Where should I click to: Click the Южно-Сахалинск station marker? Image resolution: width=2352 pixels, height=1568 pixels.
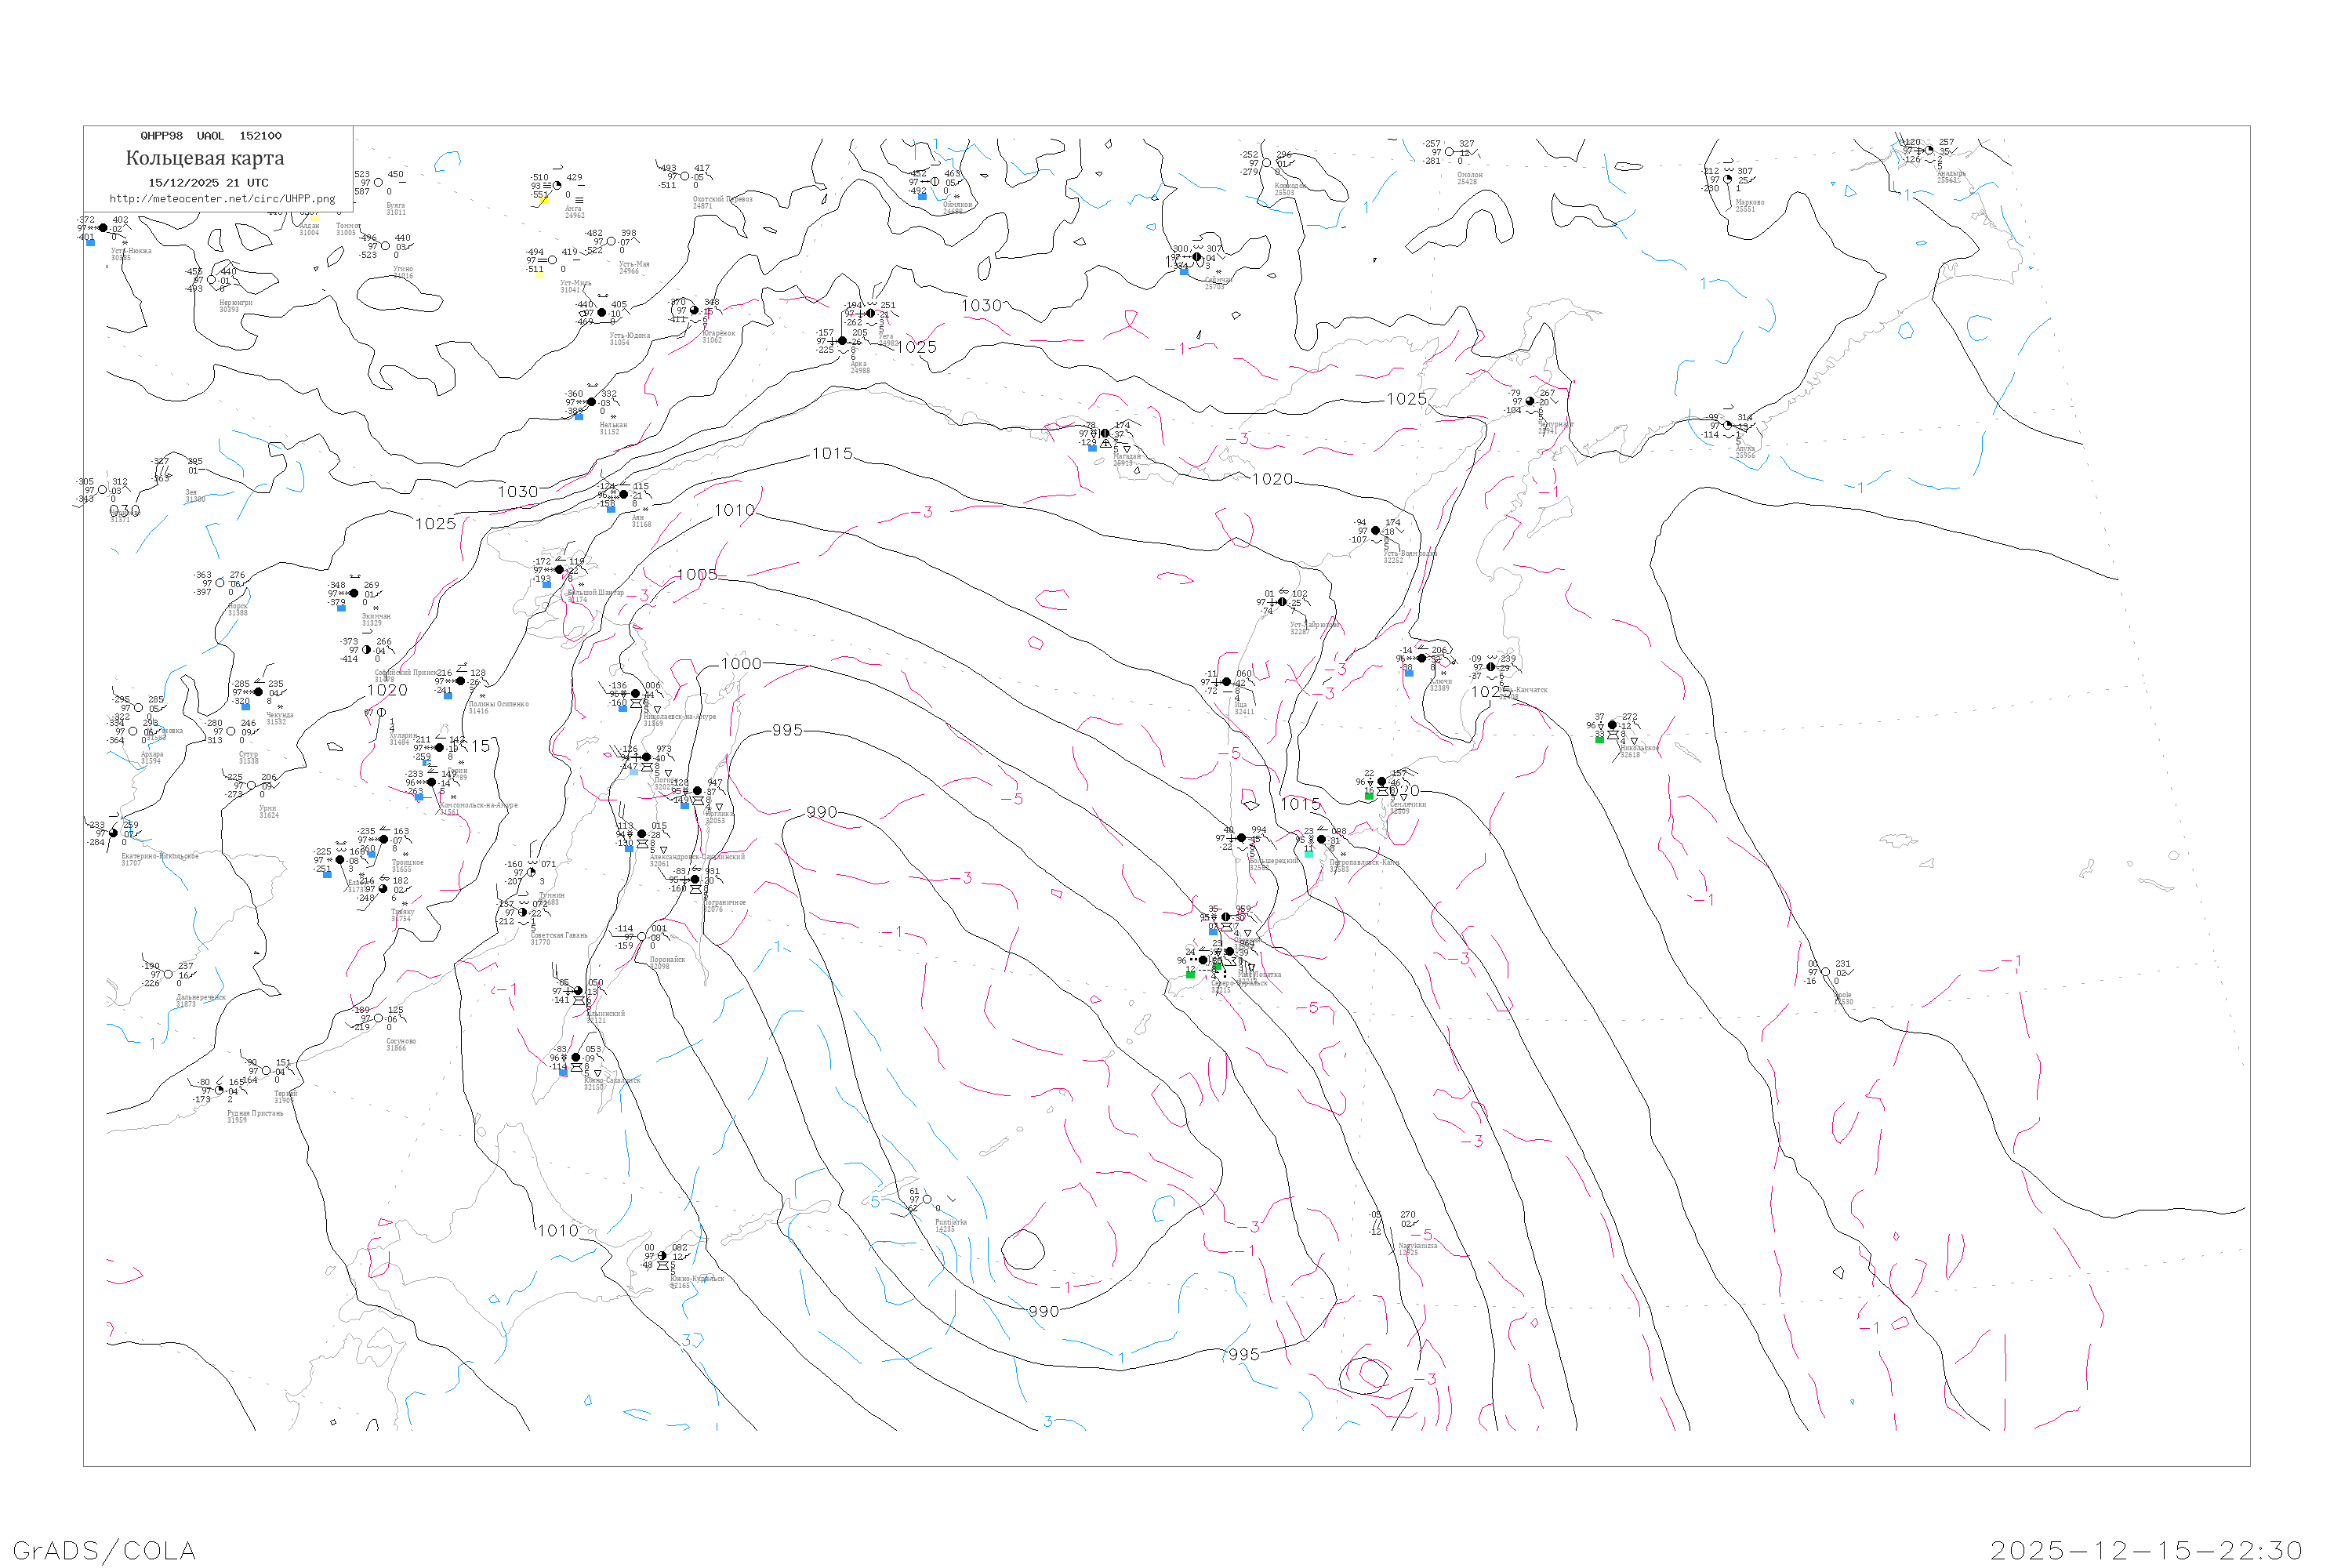tap(575, 1057)
